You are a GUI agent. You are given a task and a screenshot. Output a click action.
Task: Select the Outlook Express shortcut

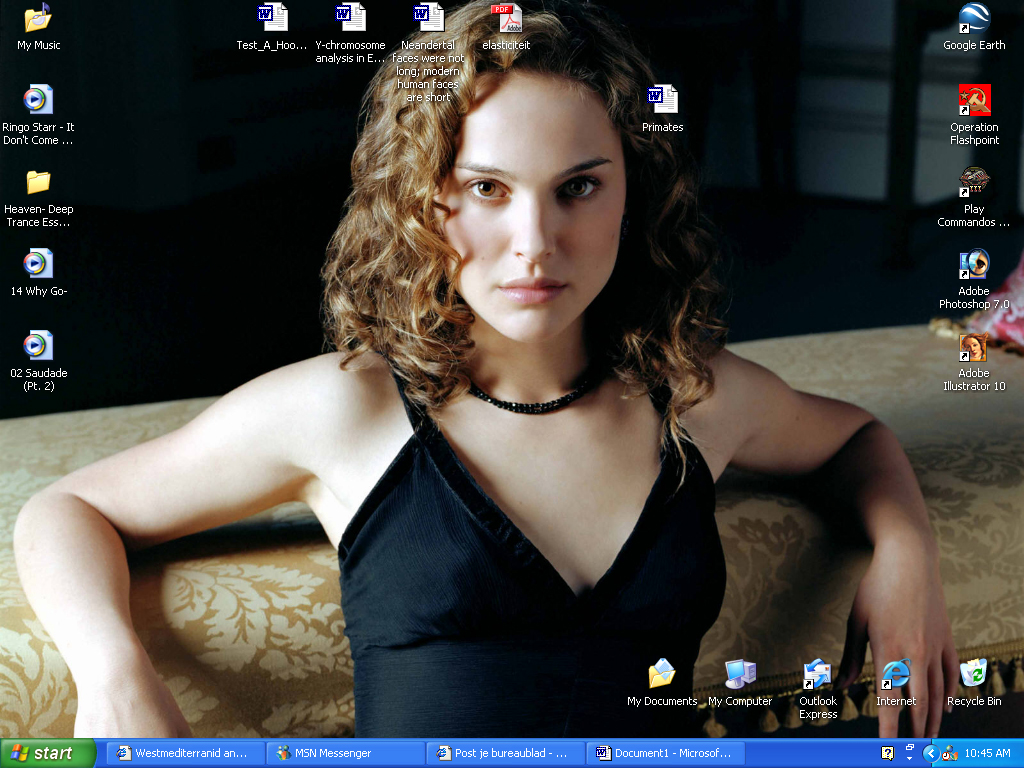[x=817, y=674]
